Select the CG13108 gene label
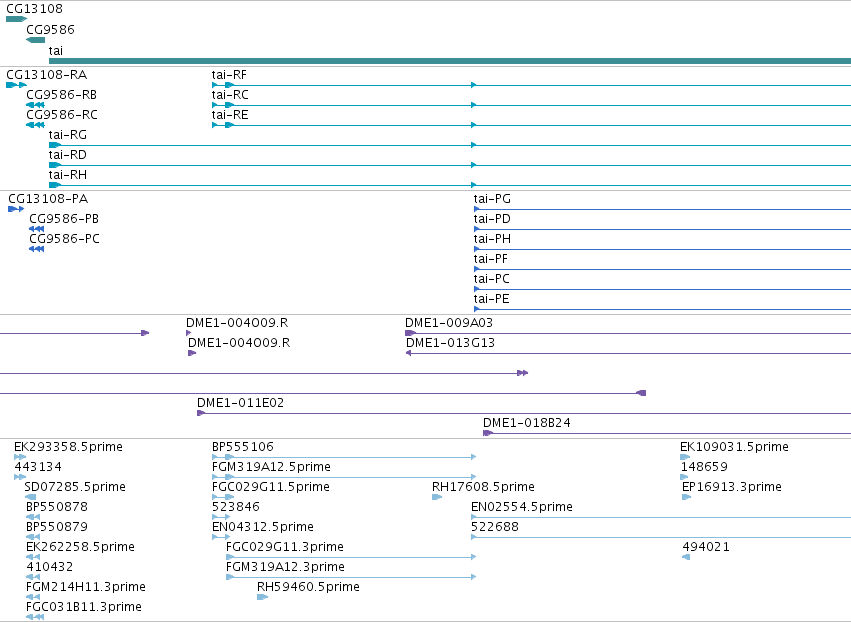 (34, 9)
